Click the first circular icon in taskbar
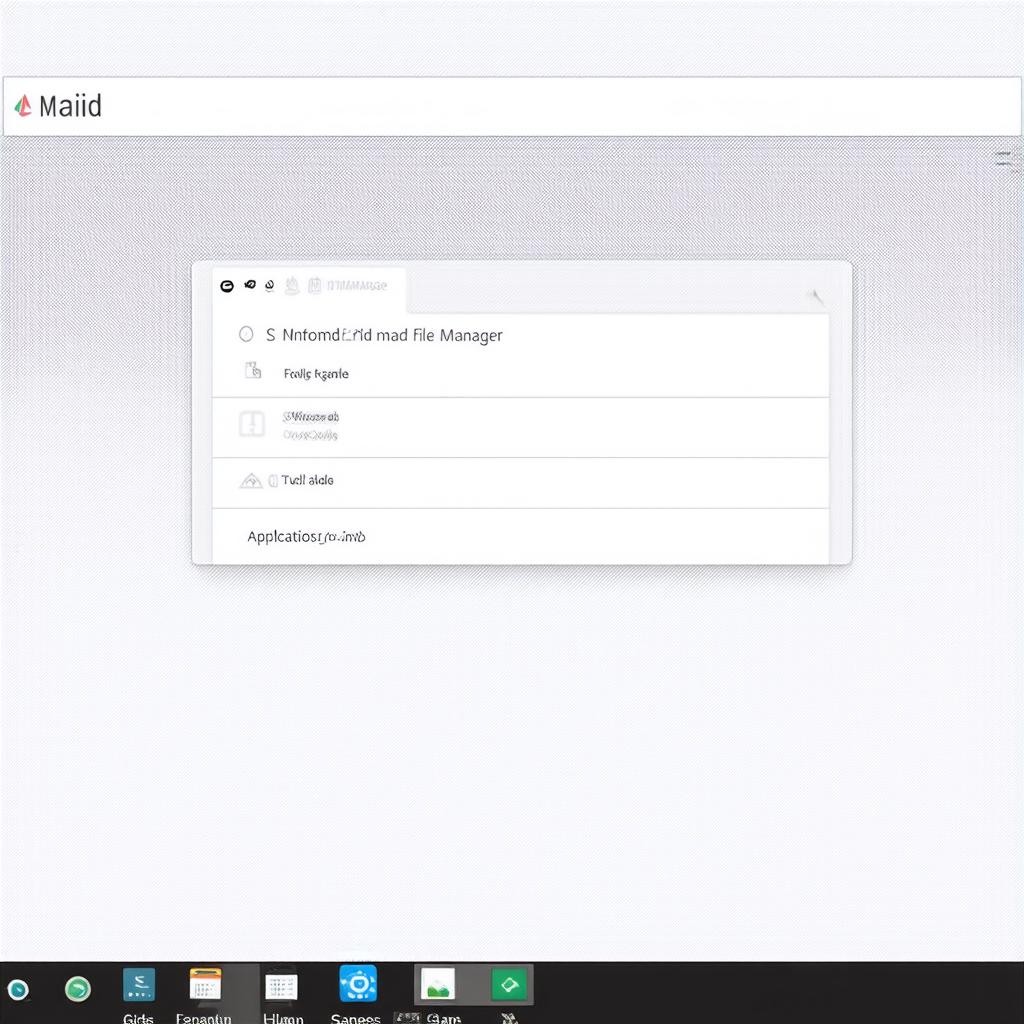The width and height of the screenshot is (1024, 1024). point(18,990)
